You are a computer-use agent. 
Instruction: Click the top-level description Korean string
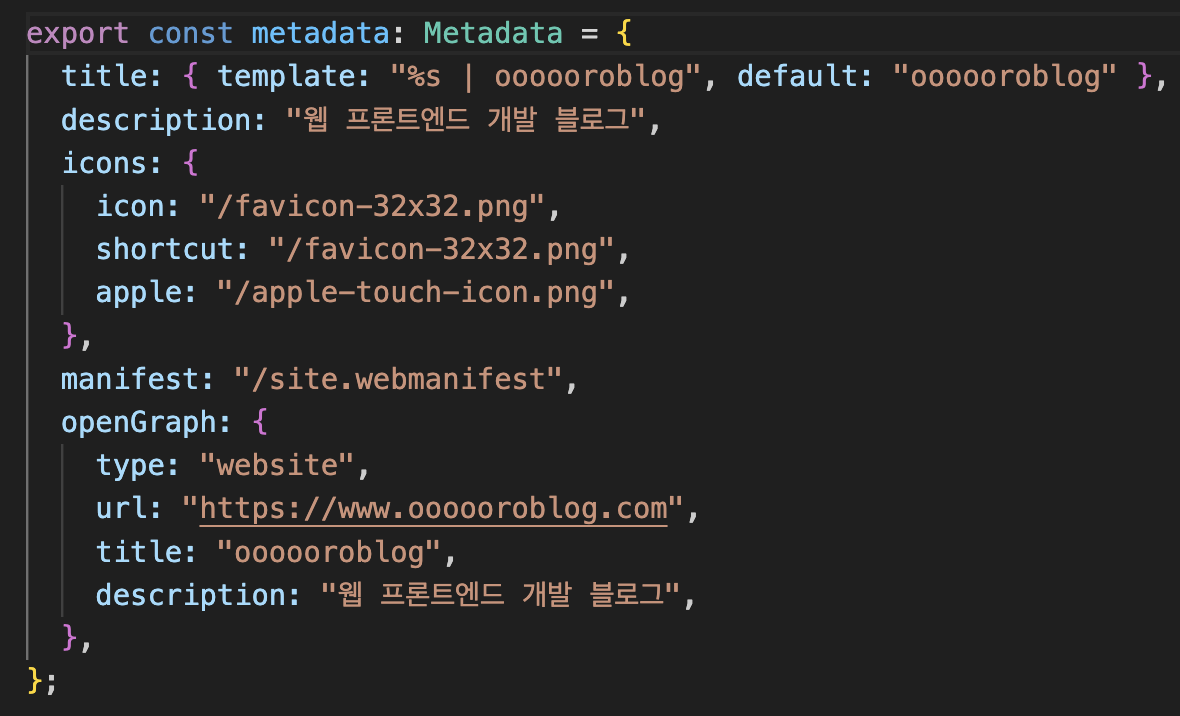pyautogui.click(x=466, y=120)
